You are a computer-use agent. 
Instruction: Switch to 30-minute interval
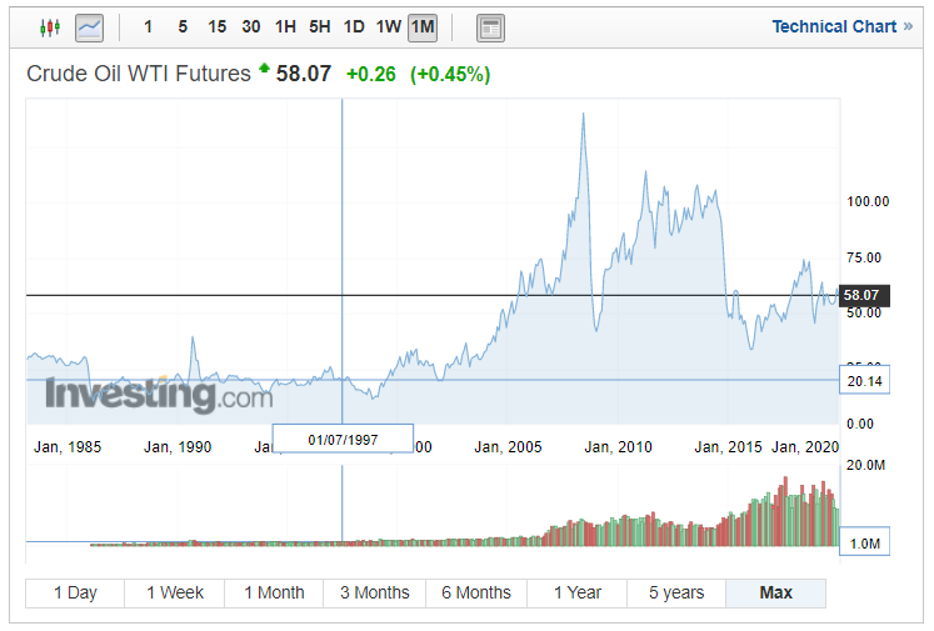tap(251, 27)
